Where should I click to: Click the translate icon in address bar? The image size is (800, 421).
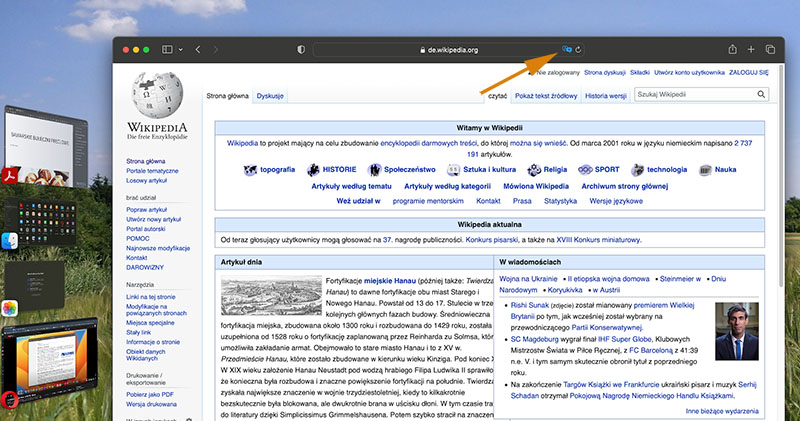(x=566, y=49)
